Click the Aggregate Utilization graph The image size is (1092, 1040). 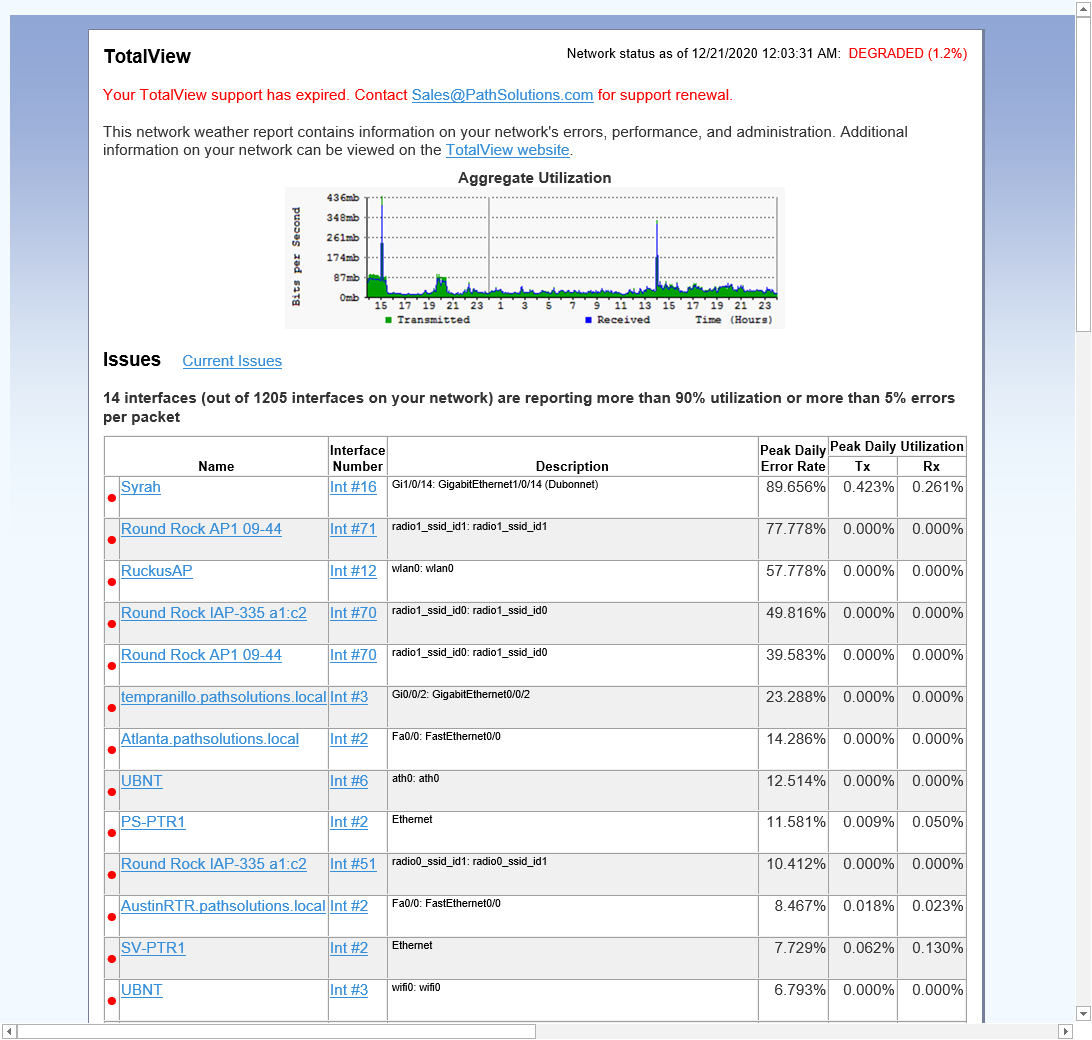coord(535,257)
